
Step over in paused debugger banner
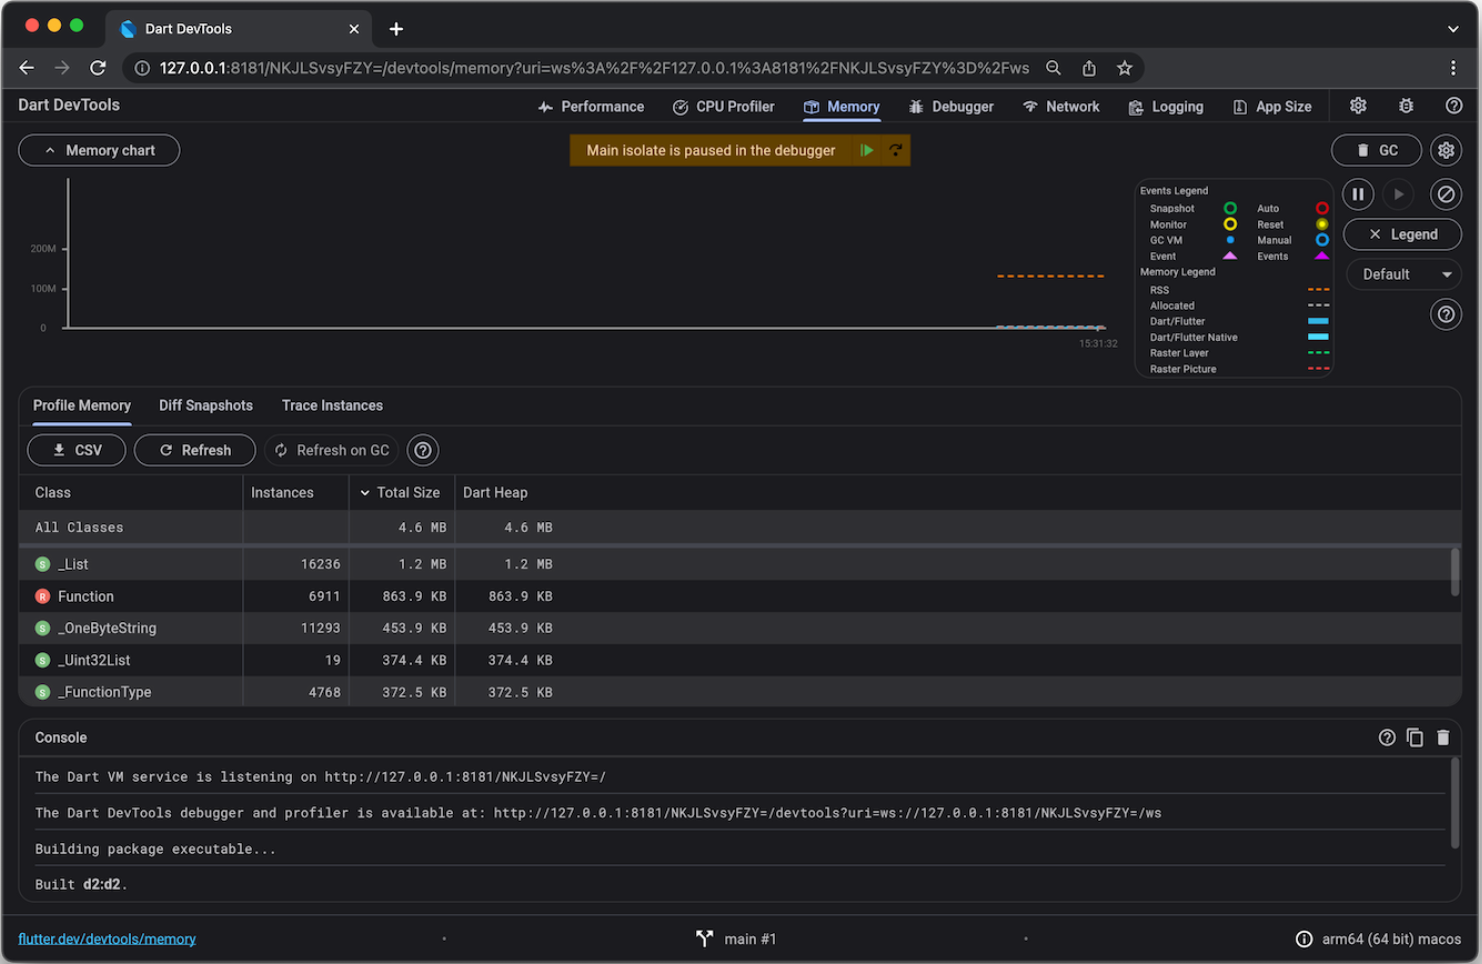point(896,150)
